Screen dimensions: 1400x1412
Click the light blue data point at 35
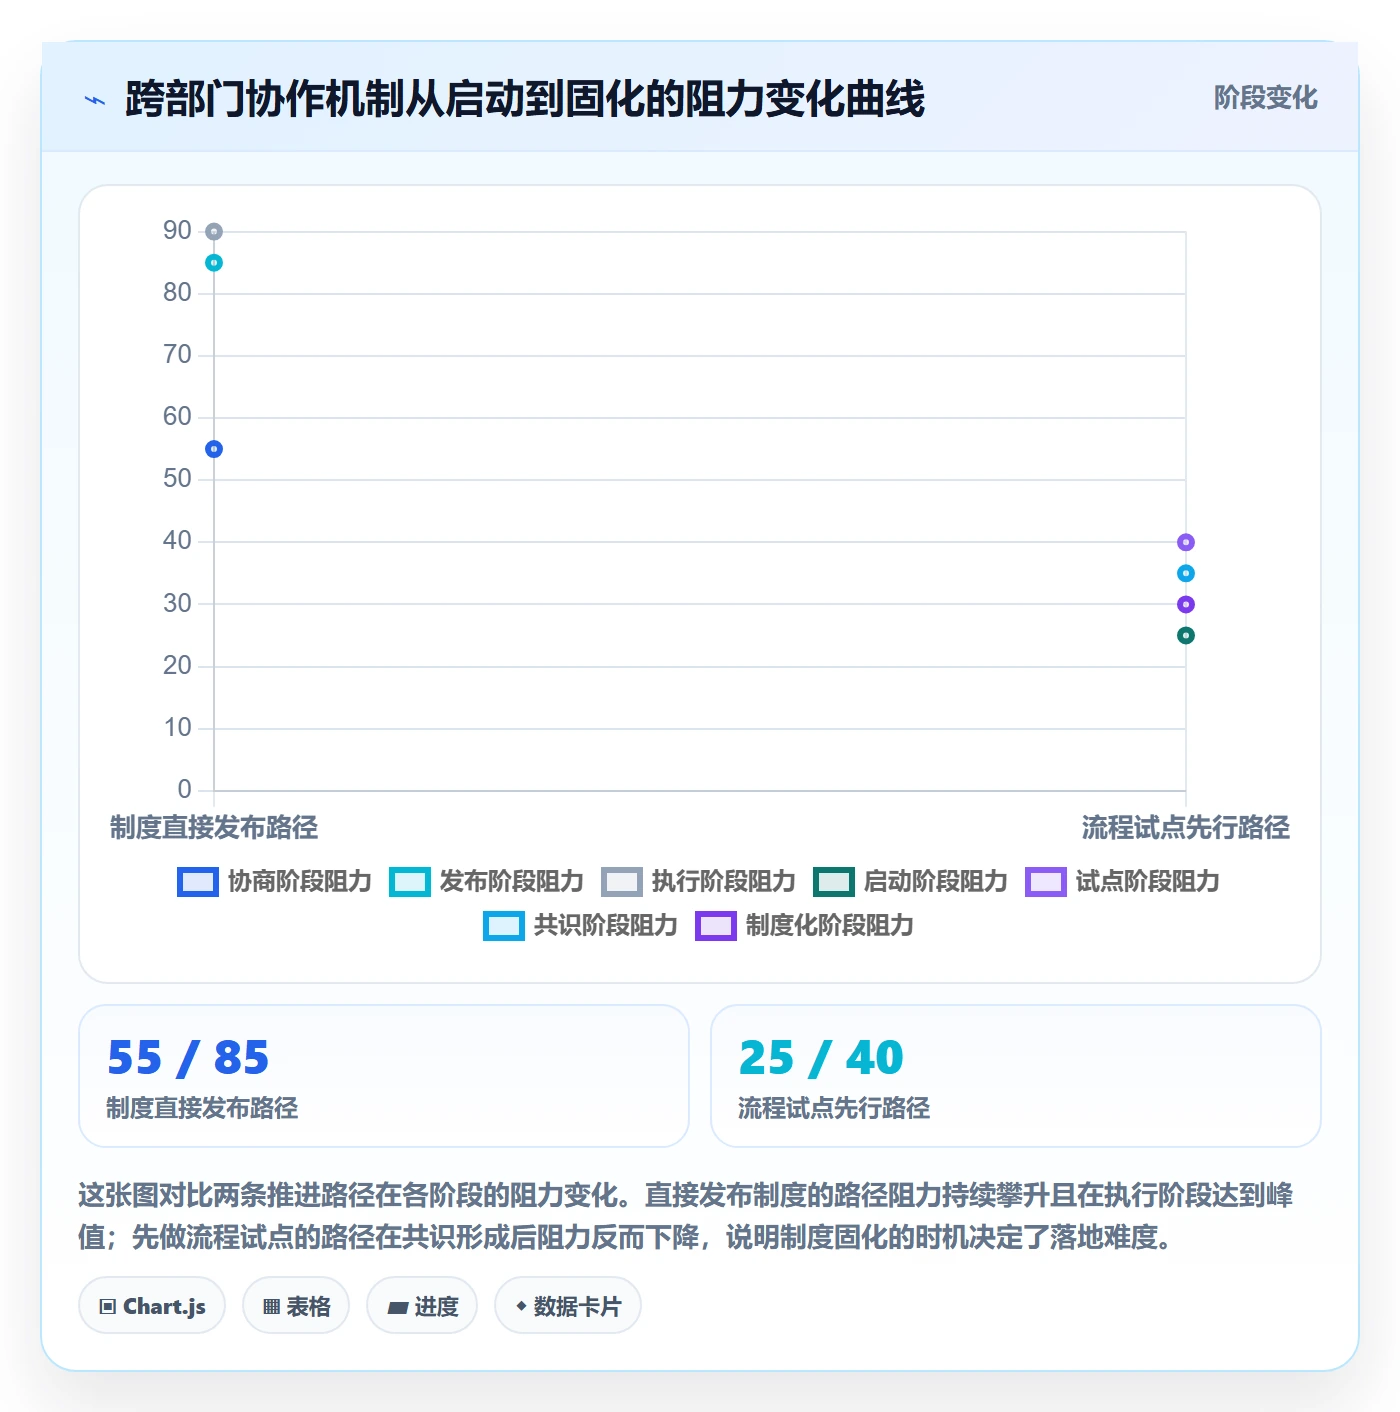(1186, 573)
